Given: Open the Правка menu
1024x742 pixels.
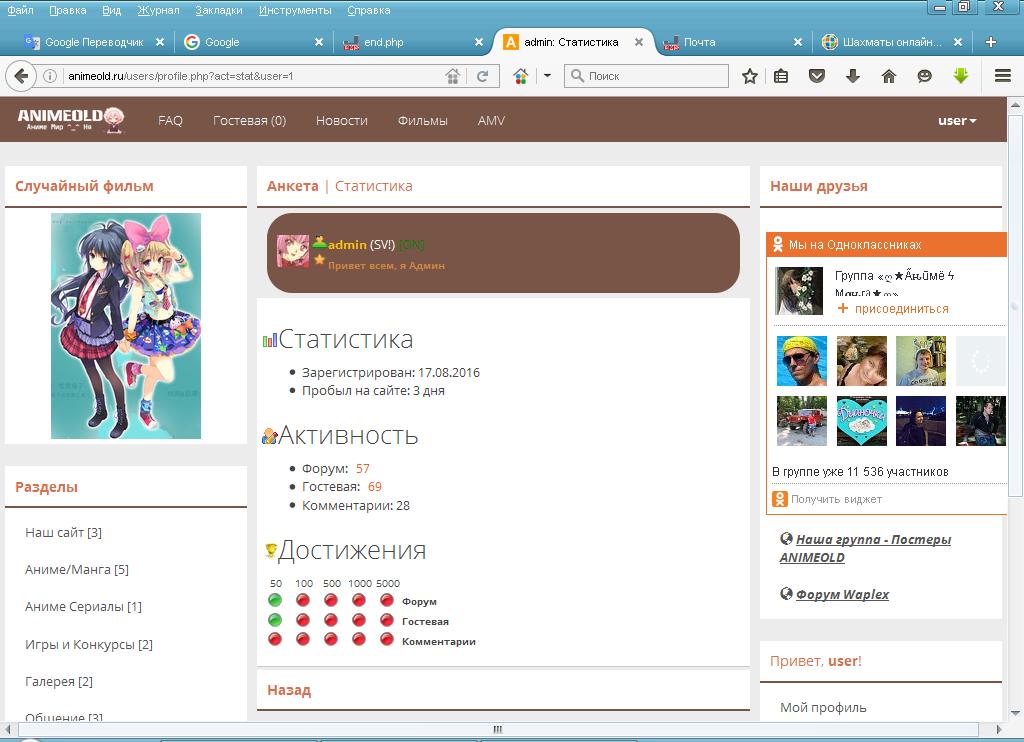Looking at the screenshot, I should [68, 10].
